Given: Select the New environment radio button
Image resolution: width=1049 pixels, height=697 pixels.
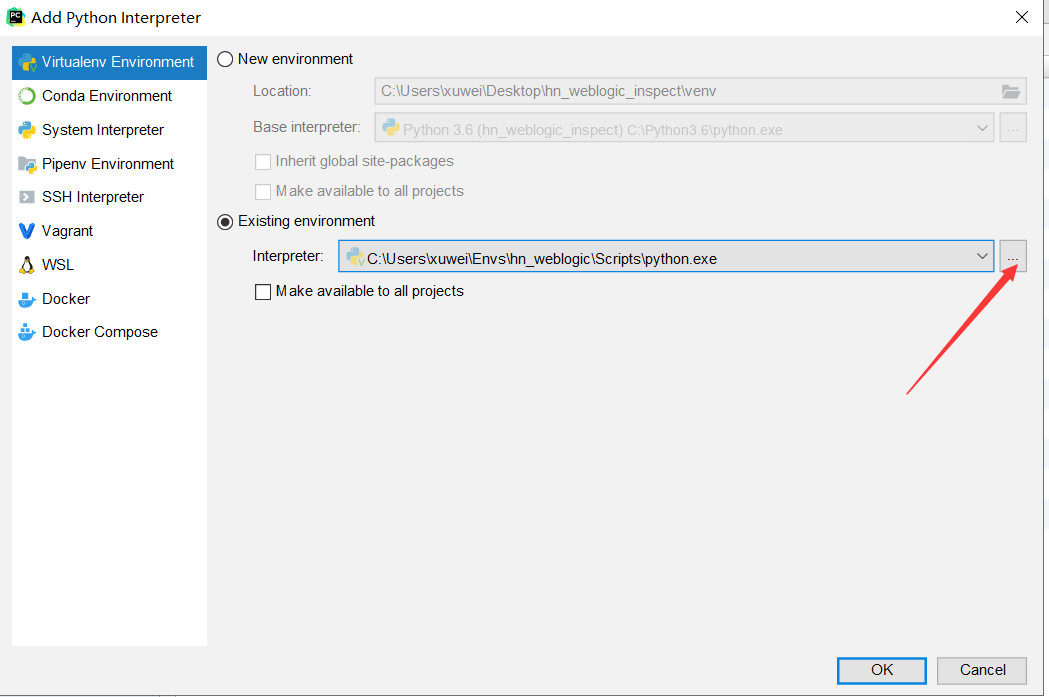Looking at the screenshot, I should coord(226,59).
